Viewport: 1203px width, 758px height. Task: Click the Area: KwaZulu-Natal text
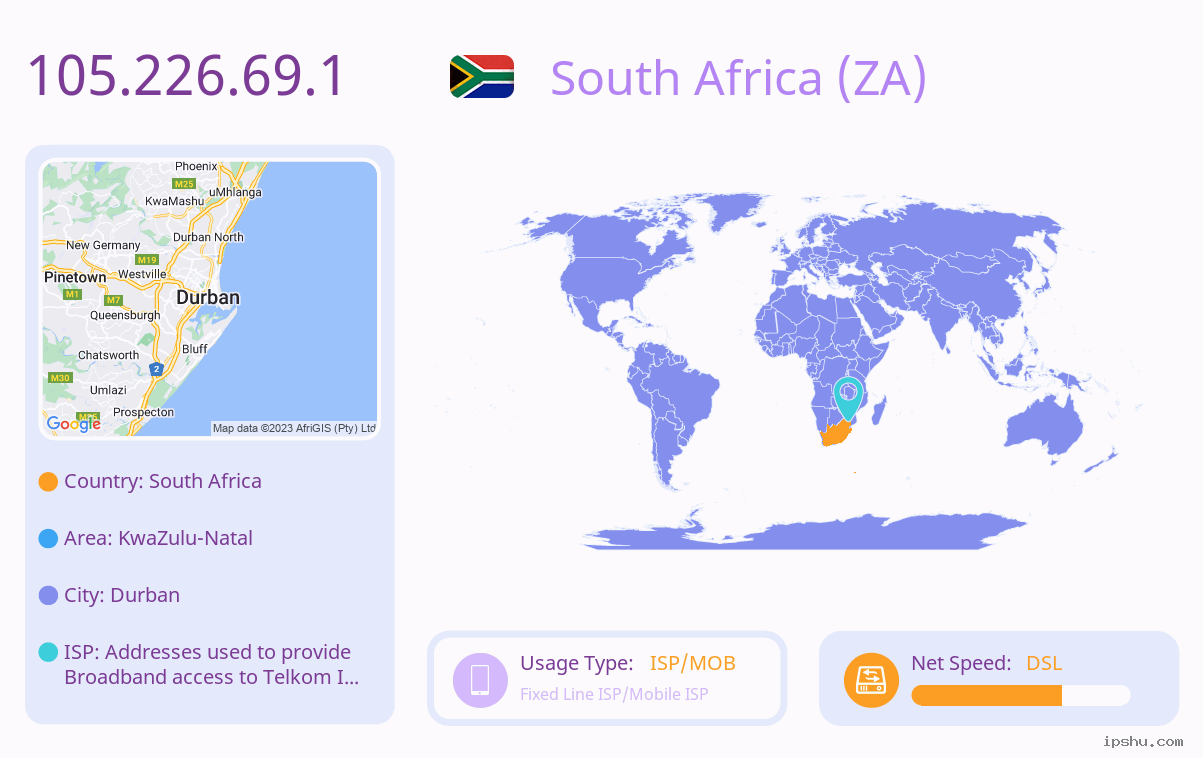coord(158,538)
